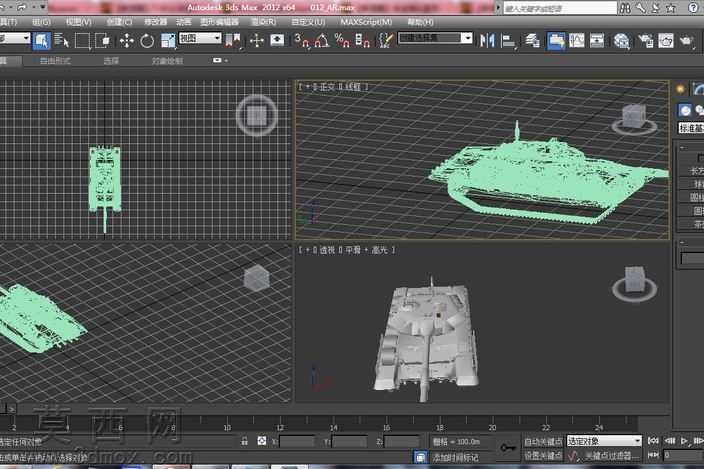Toggle the Angle Snap button

click(321, 41)
